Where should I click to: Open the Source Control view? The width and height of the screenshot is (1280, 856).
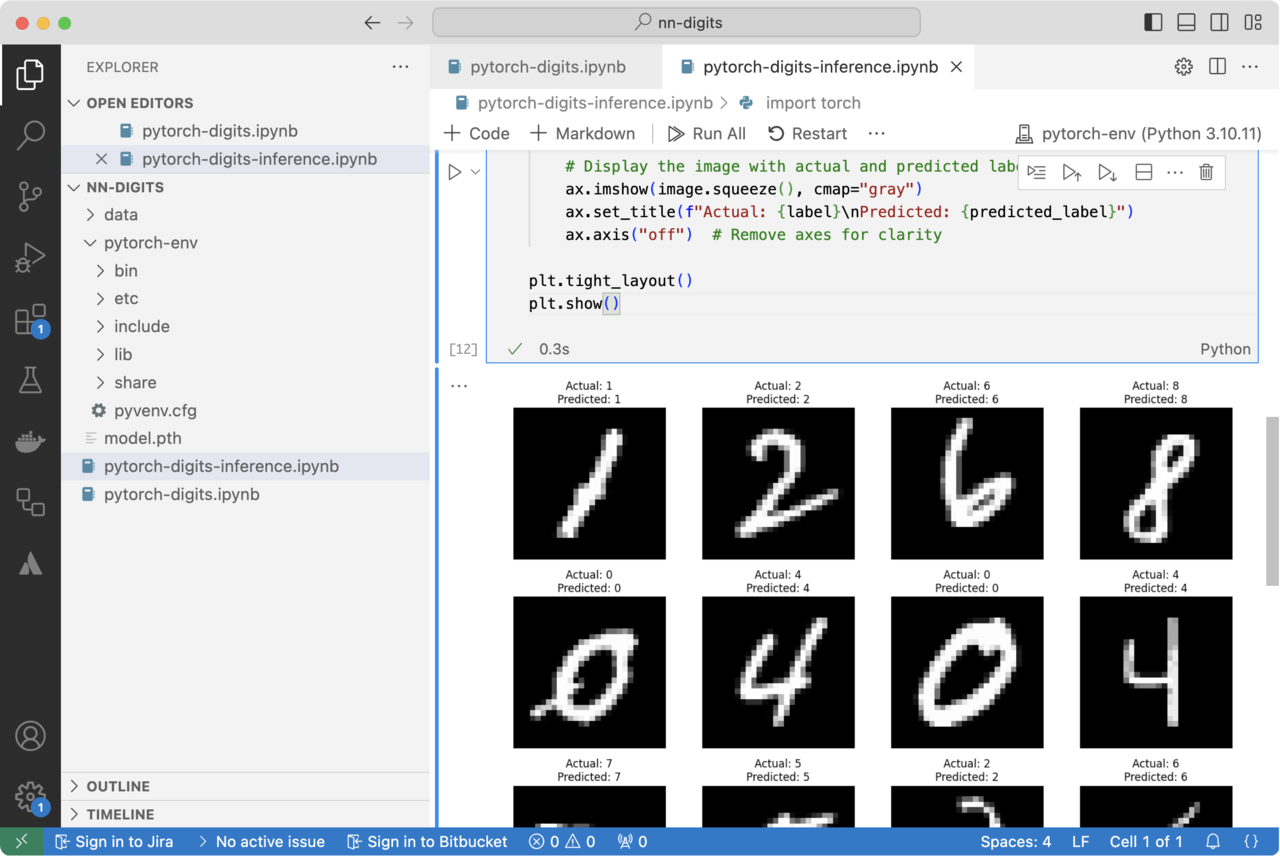coord(30,196)
